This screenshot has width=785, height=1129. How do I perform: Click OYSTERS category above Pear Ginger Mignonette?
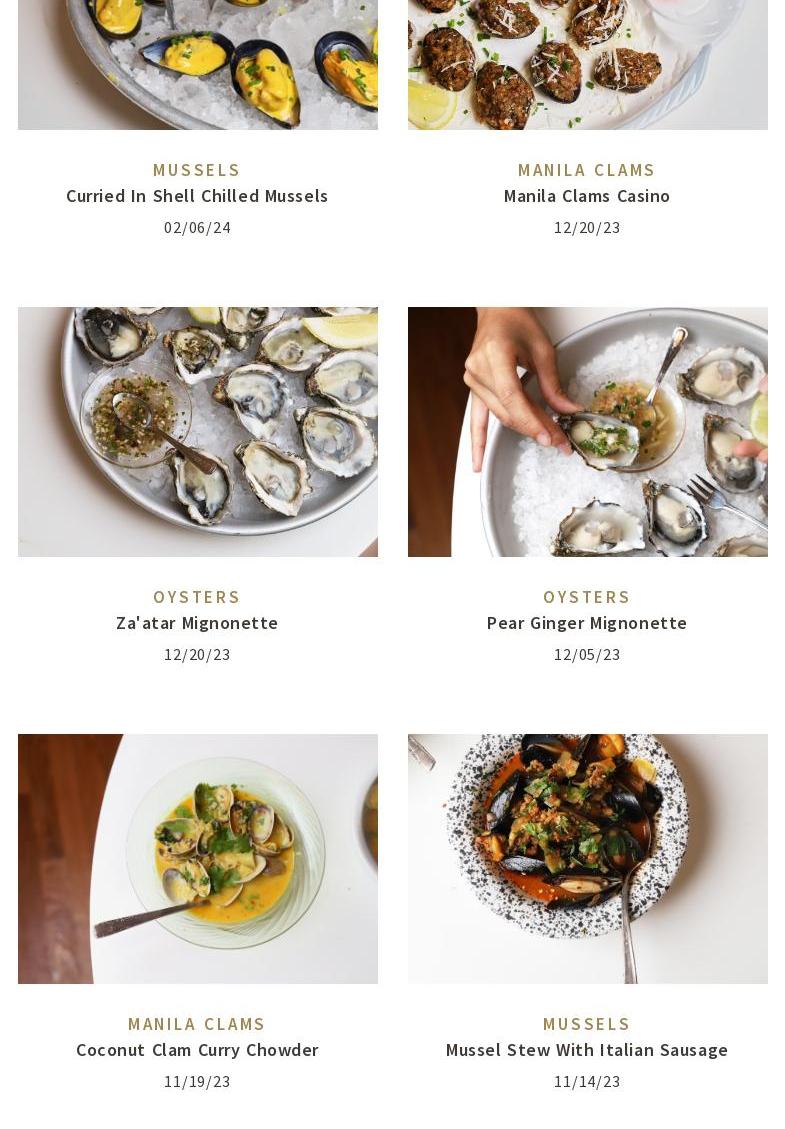586,597
